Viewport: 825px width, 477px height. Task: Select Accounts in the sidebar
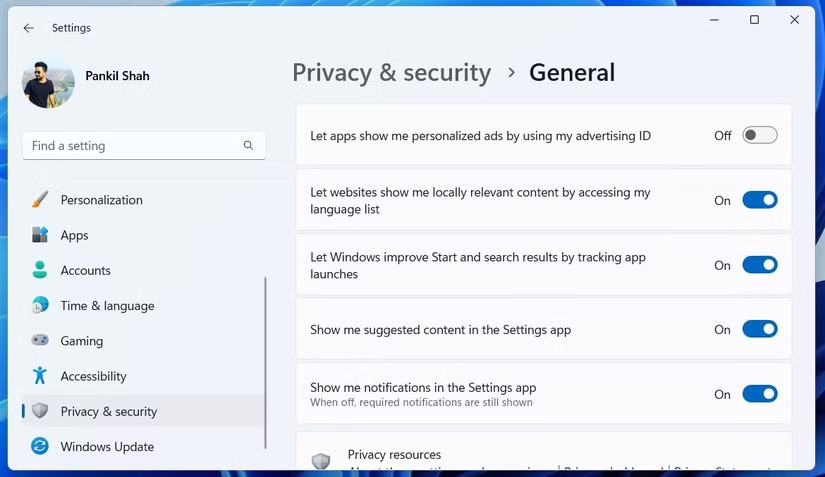pyautogui.click(x=143, y=270)
